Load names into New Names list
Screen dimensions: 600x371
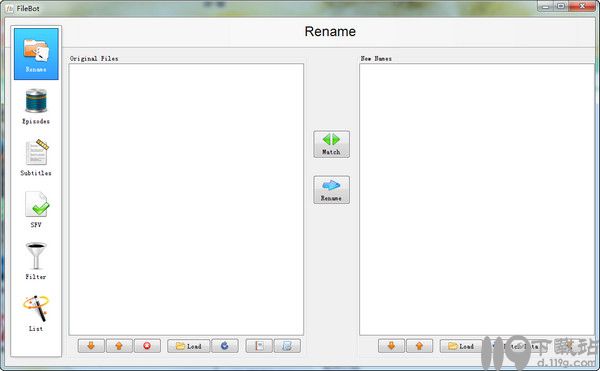coord(461,346)
